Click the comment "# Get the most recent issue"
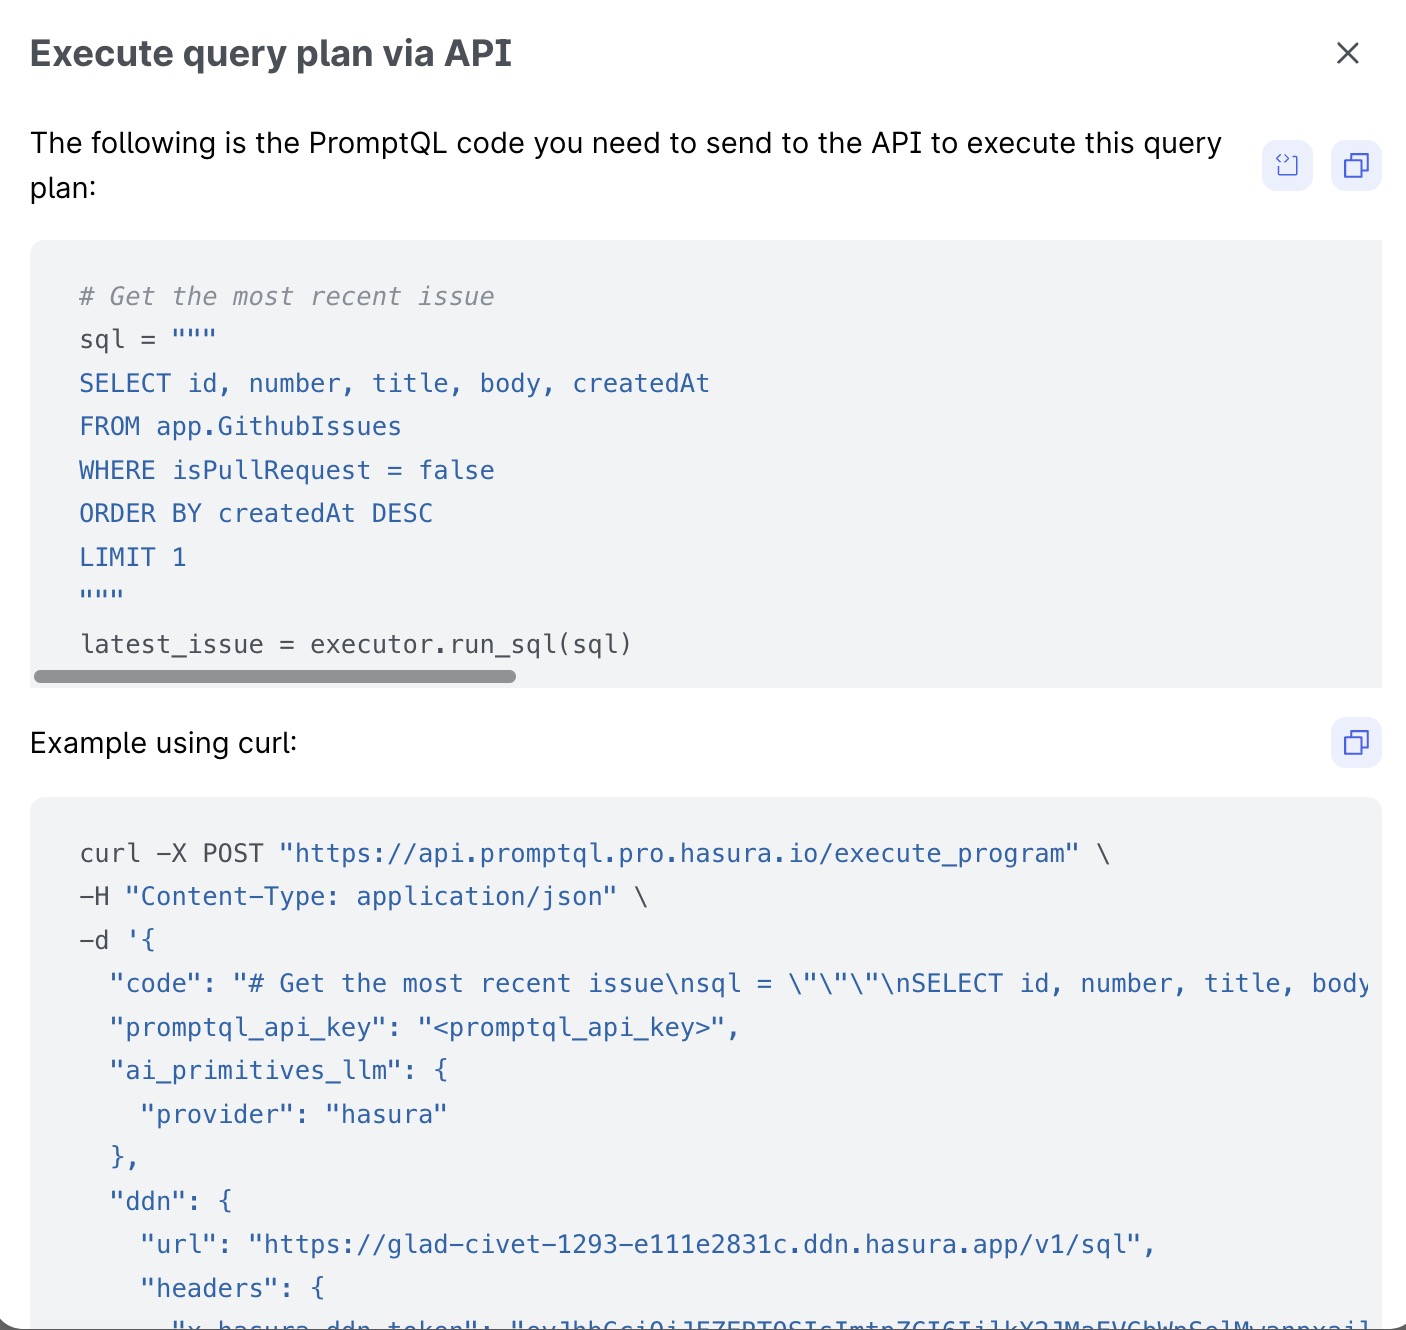 pos(287,296)
